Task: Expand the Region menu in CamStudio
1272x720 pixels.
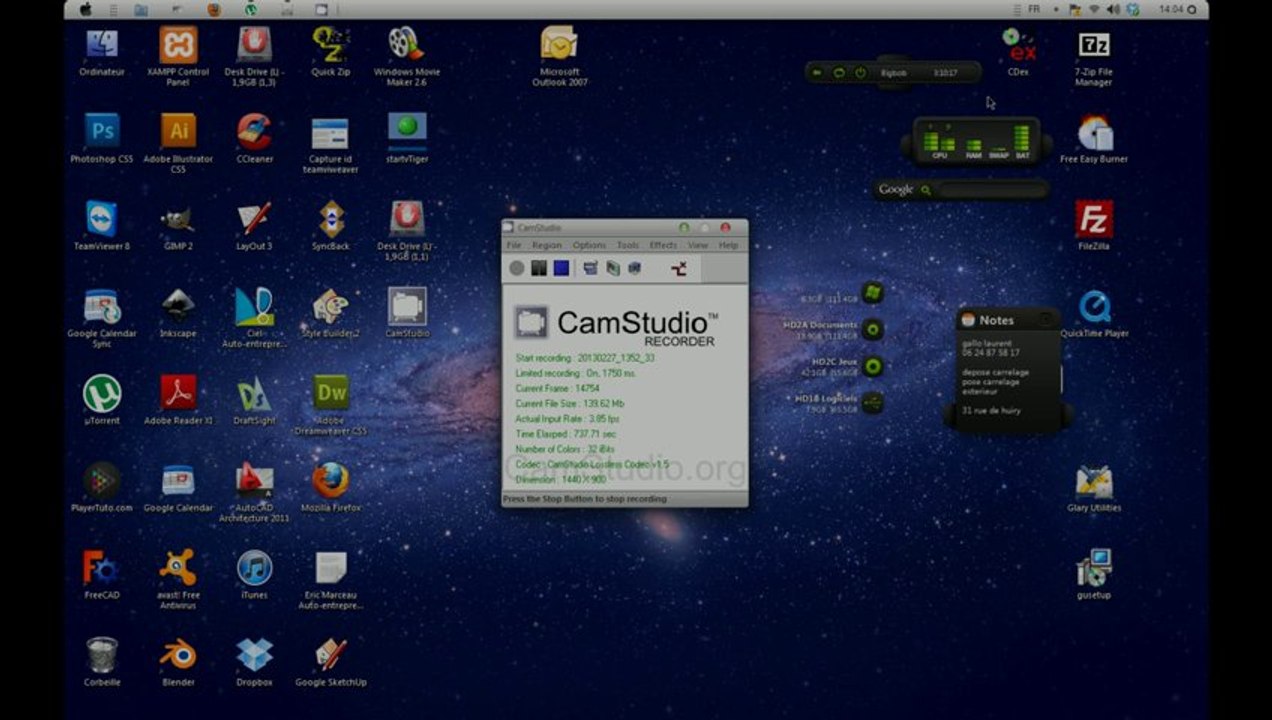Action: [x=547, y=245]
